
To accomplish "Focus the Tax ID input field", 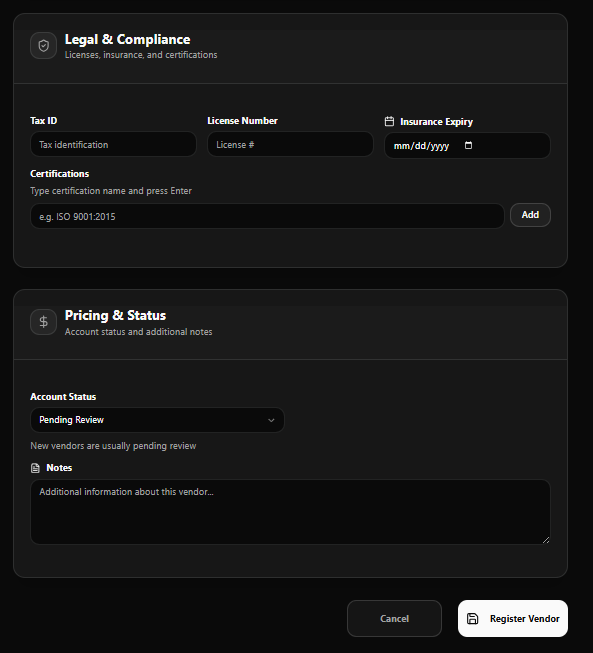I will coord(113,145).
